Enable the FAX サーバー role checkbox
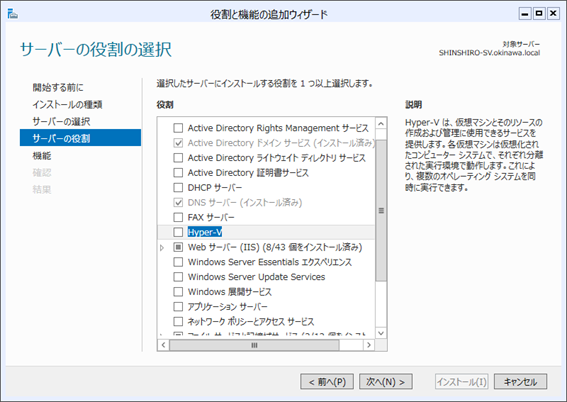 (178, 217)
